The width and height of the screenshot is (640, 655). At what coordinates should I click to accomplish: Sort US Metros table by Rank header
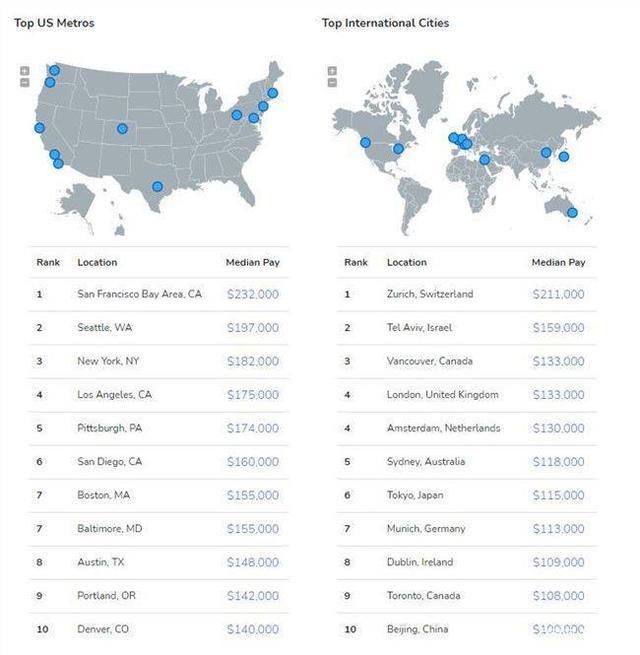(48, 262)
